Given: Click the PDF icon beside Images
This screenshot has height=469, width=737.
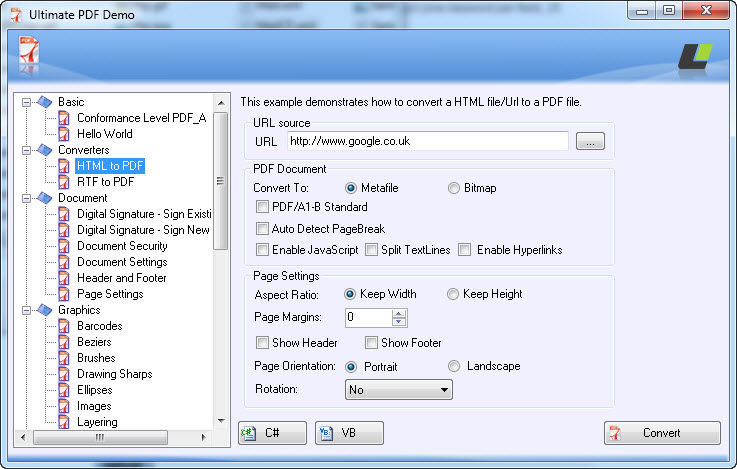Looking at the screenshot, I should pyautogui.click(x=64, y=406).
